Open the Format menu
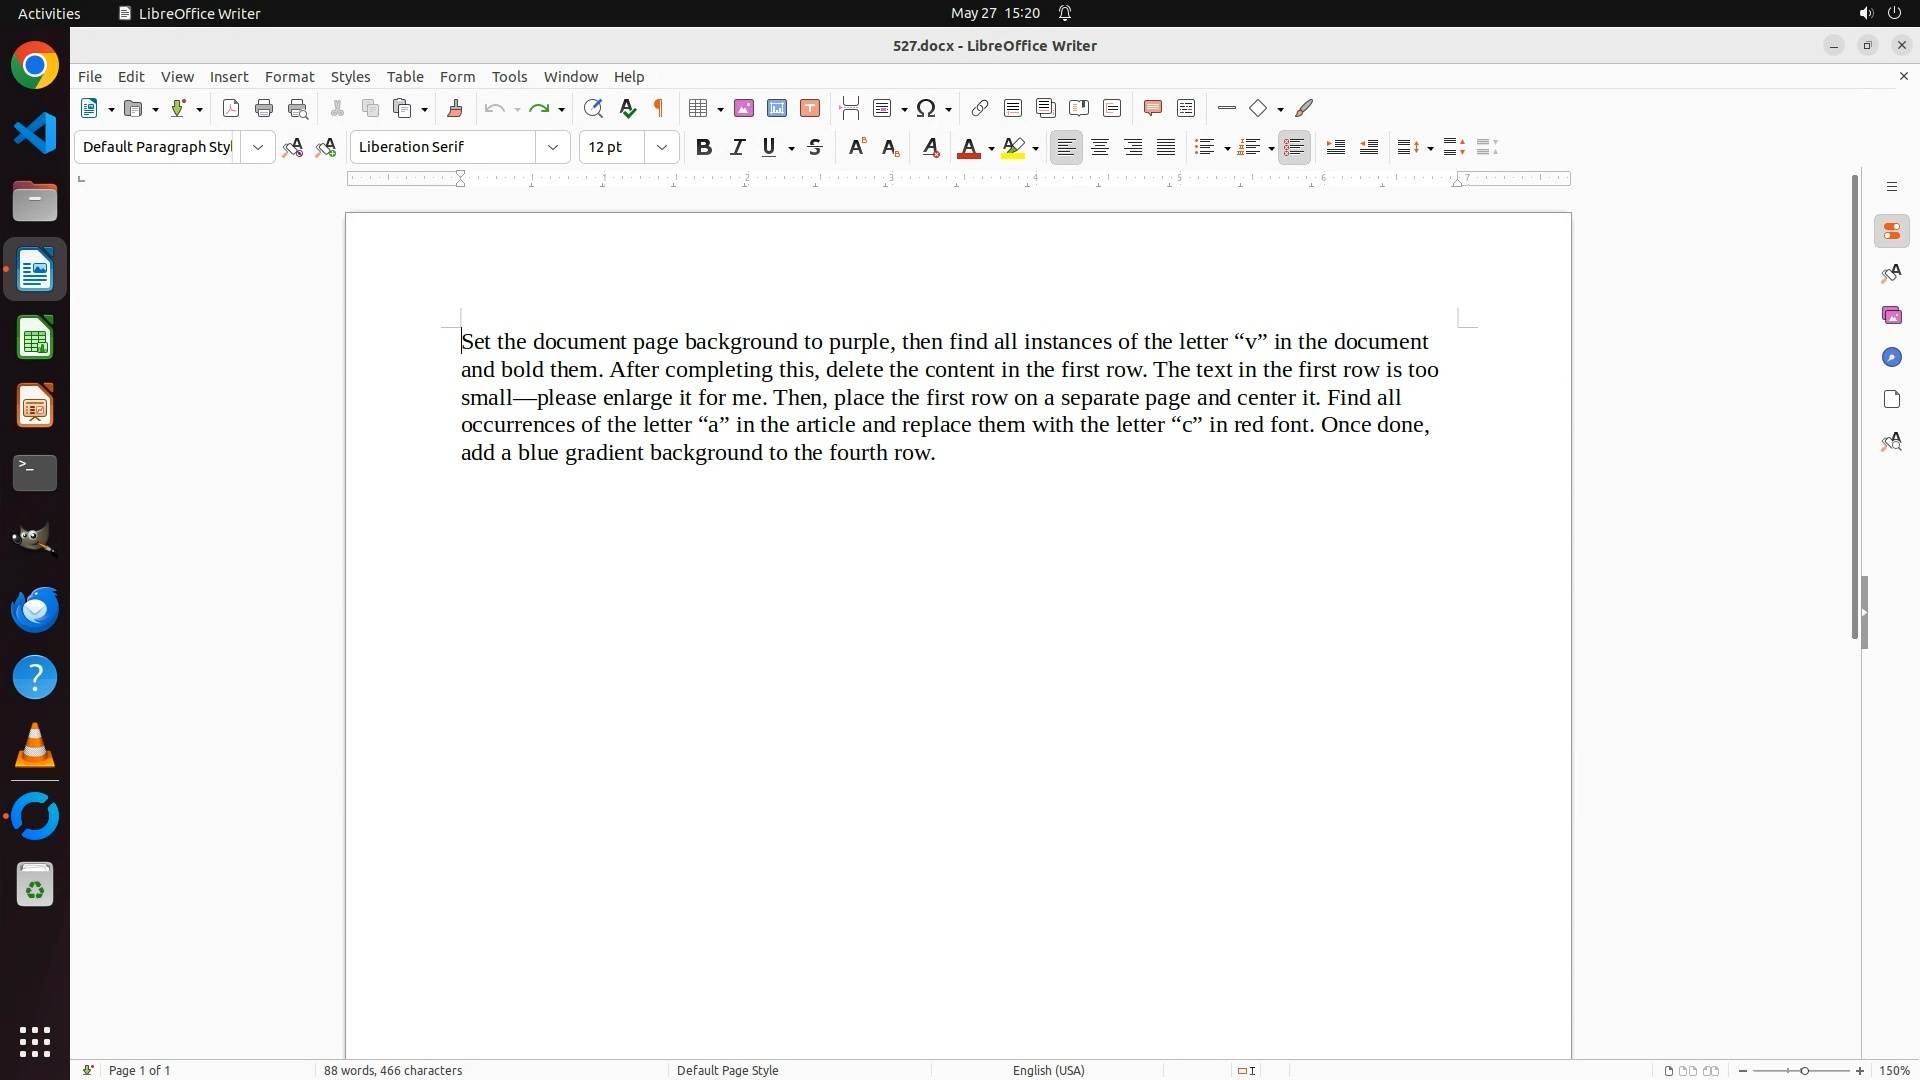The width and height of the screenshot is (1920, 1080). [289, 76]
